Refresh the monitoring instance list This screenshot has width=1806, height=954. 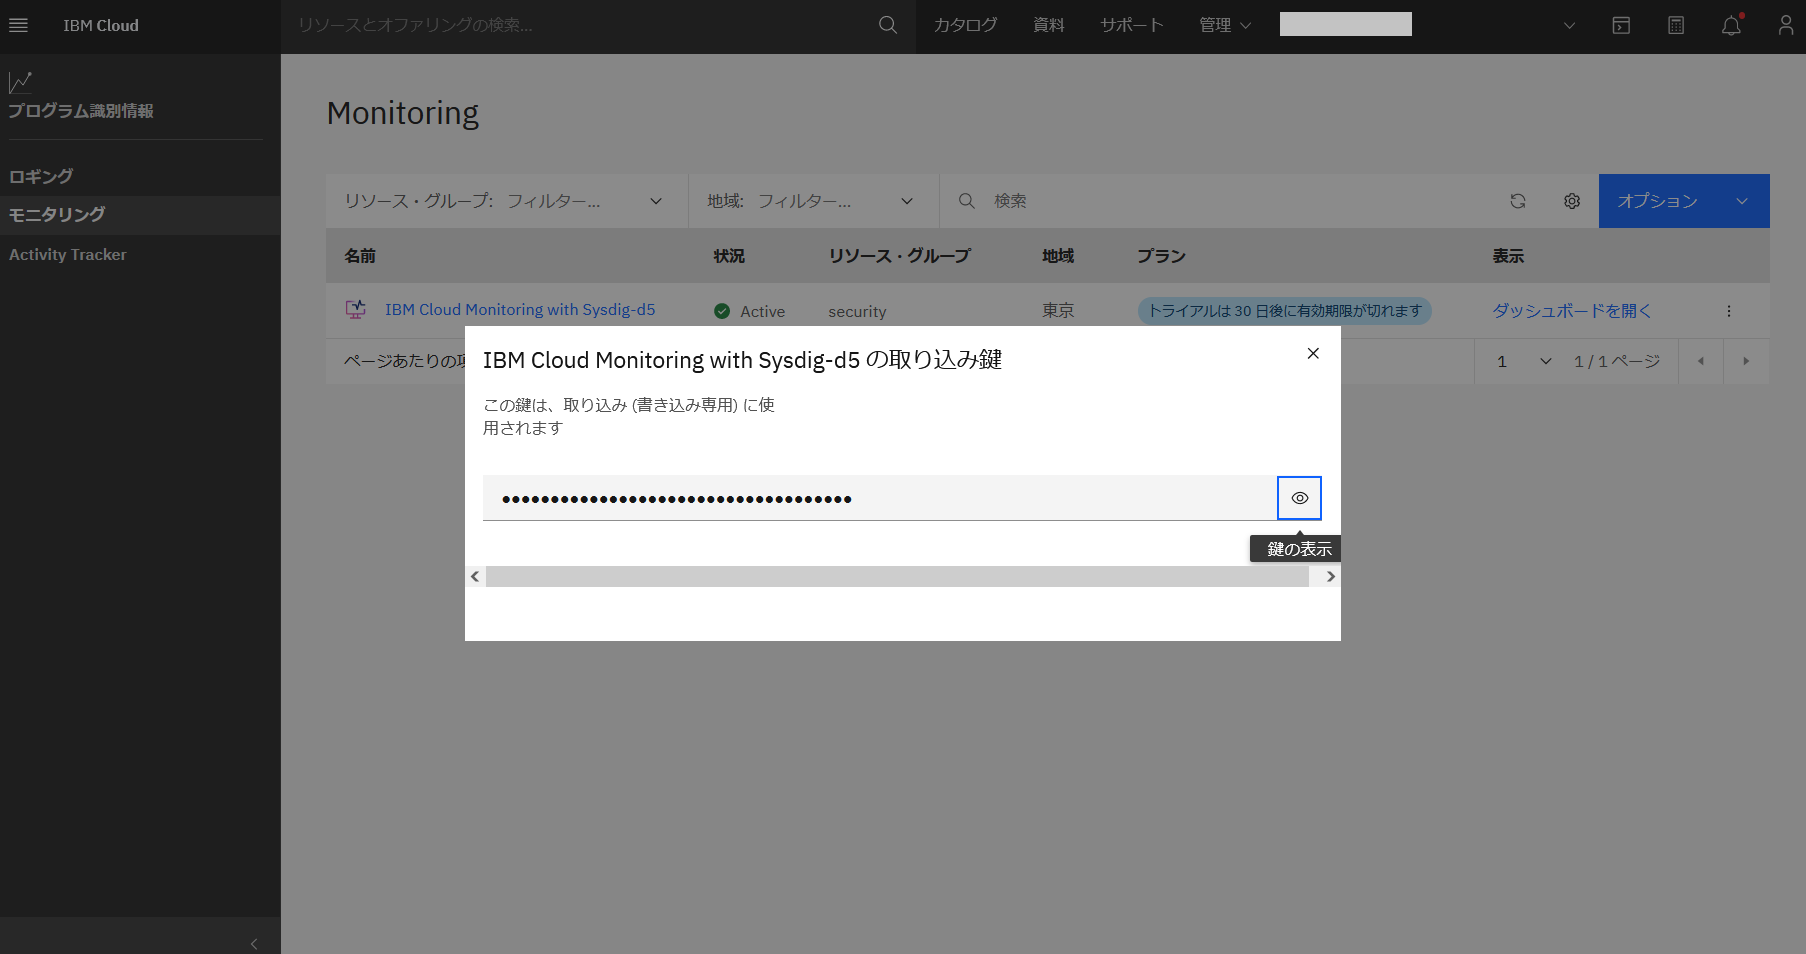coord(1517,201)
